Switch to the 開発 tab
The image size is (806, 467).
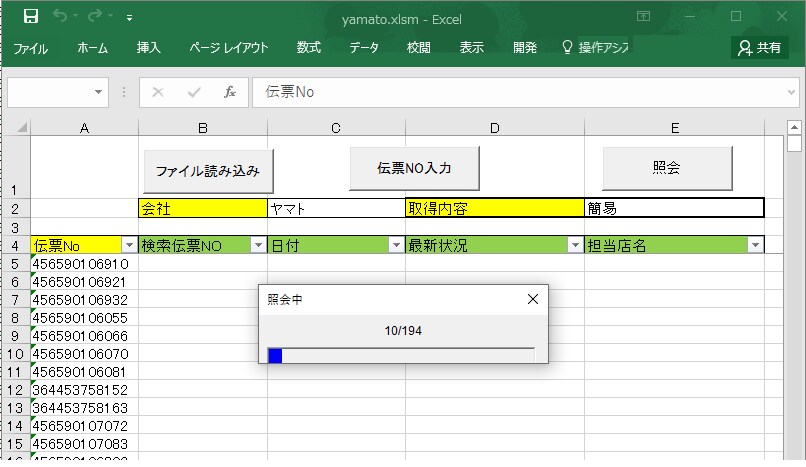[x=525, y=48]
